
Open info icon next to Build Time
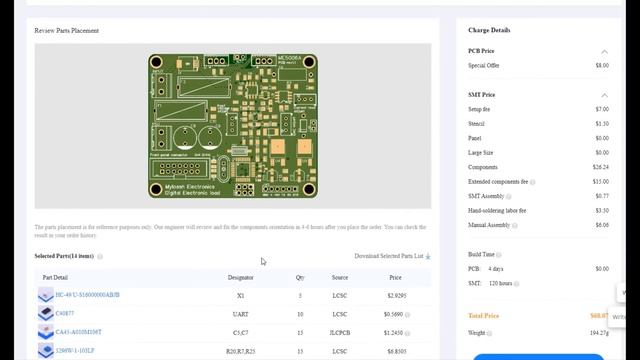point(499,255)
